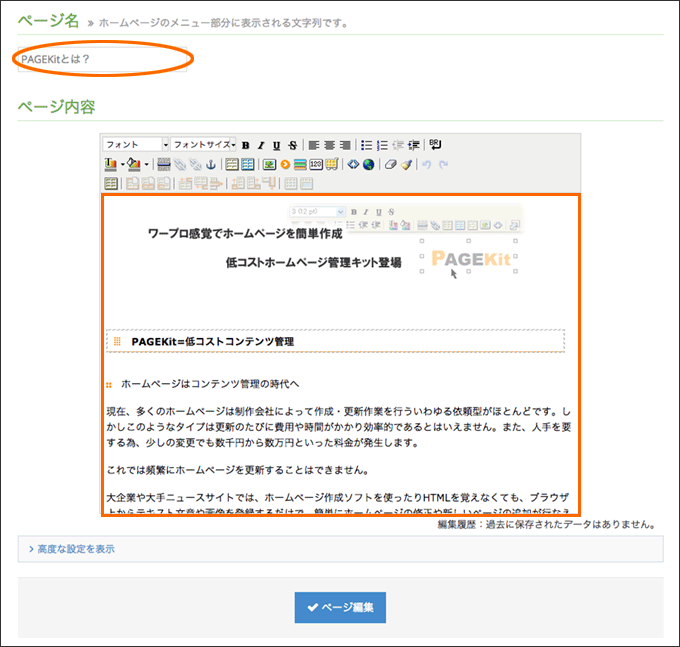680x647 pixels.
Task: Insert an image with the picture icon
Action: [269, 164]
